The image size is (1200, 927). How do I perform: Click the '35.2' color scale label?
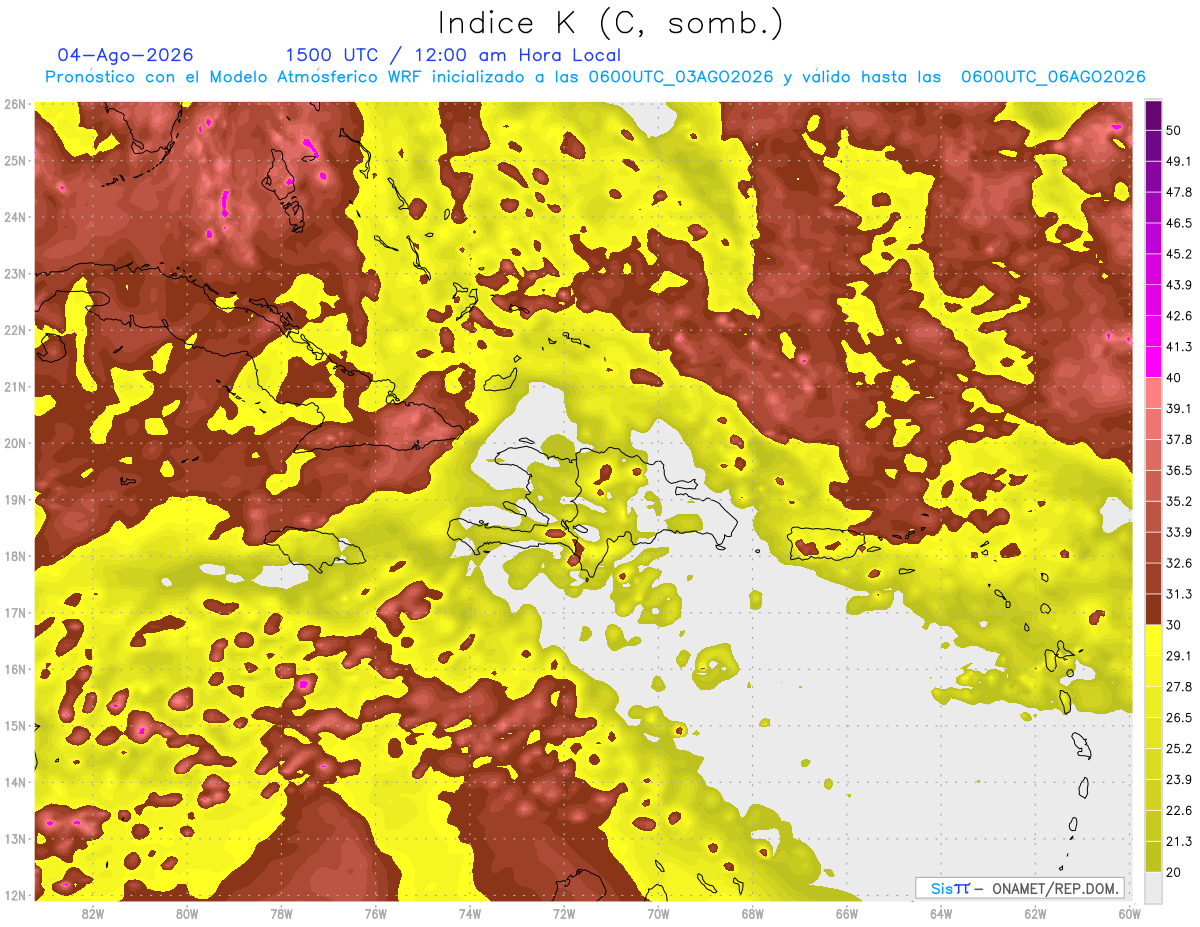coord(1179,501)
